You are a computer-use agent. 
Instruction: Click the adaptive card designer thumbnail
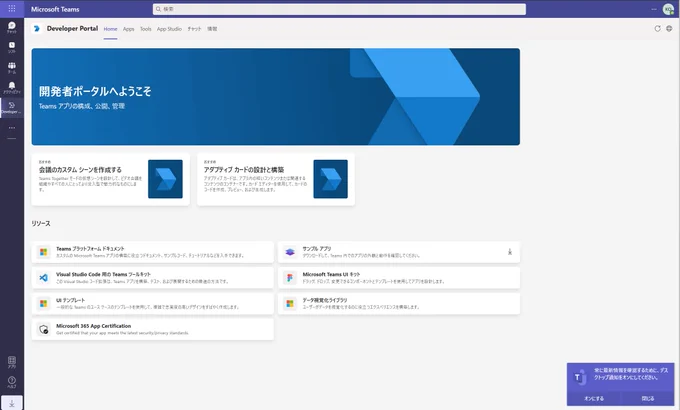(330, 179)
